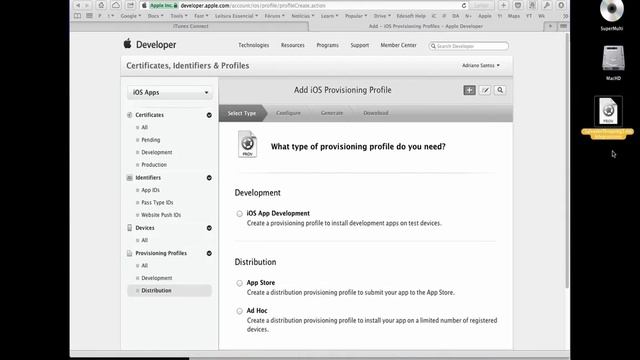Open the Tools bookmarks folder
Screen dimensions: 640x360
tap(179, 16)
